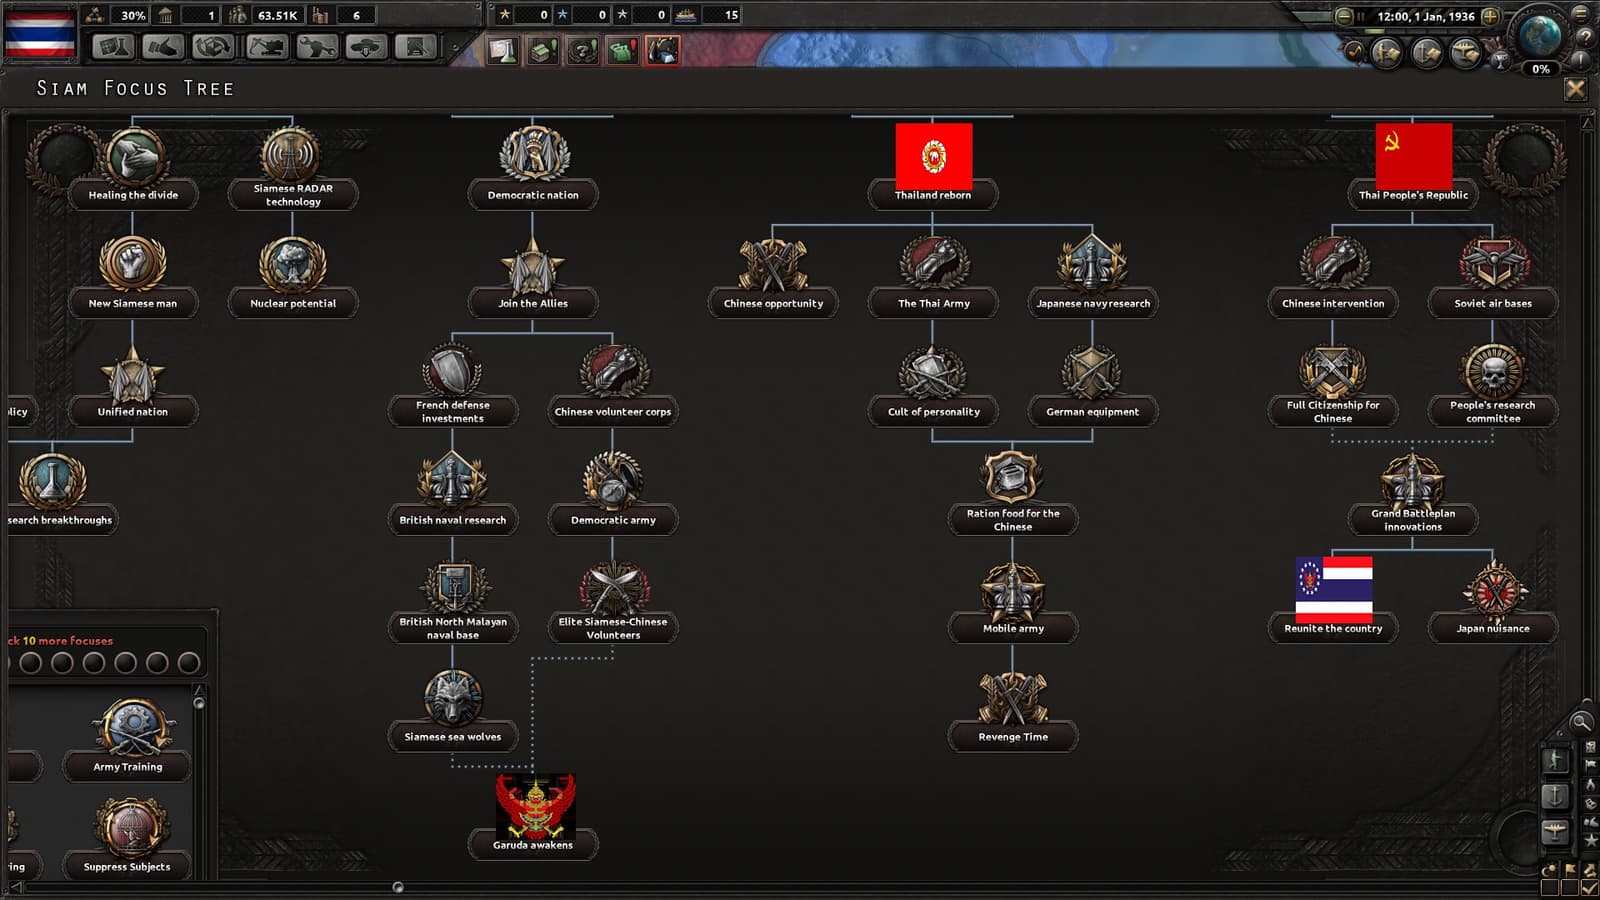The image size is (1600, 900).
Task: Open the Construction tab with crane icon
Action: (265, 47)
